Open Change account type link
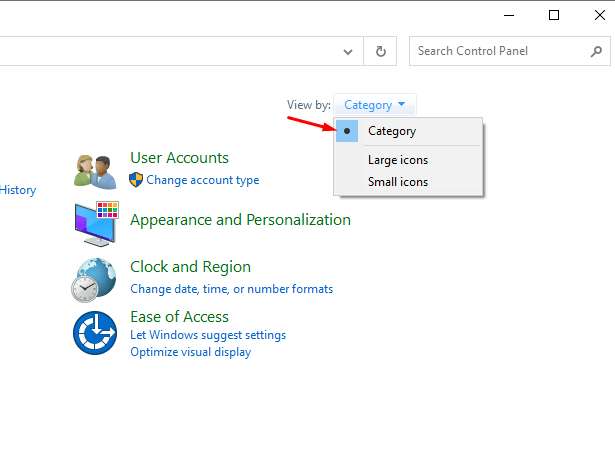The image size is (615, 451). (203, 180)
